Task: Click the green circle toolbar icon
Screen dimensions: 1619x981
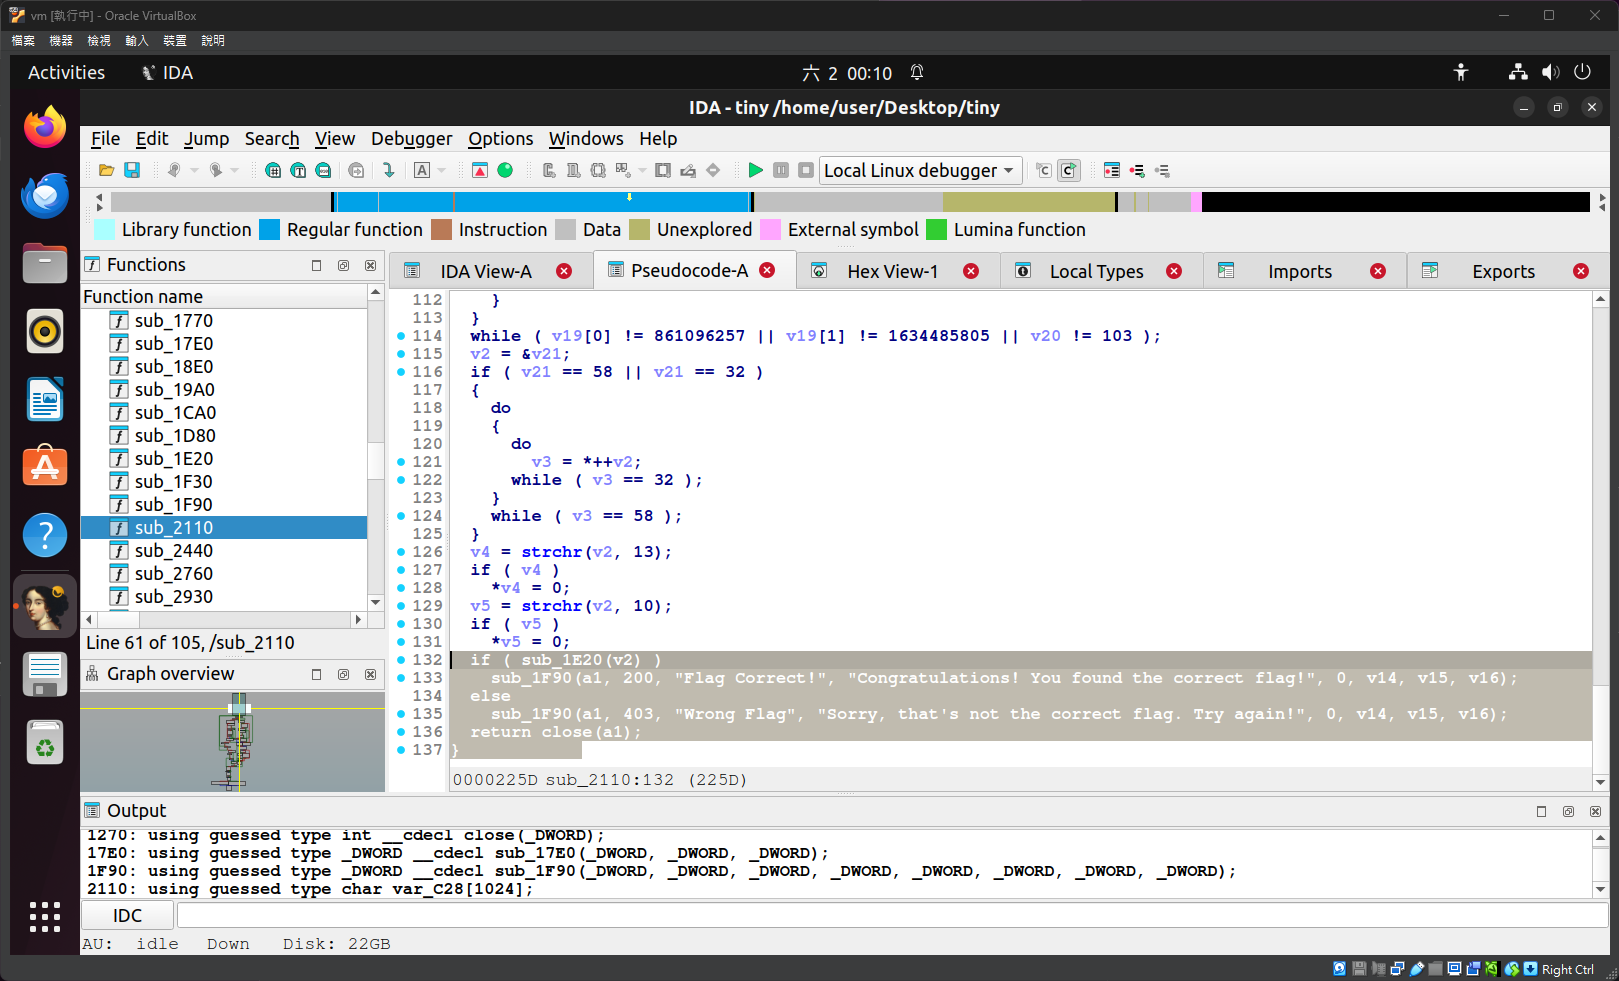Action: click(x=505, y=170)
